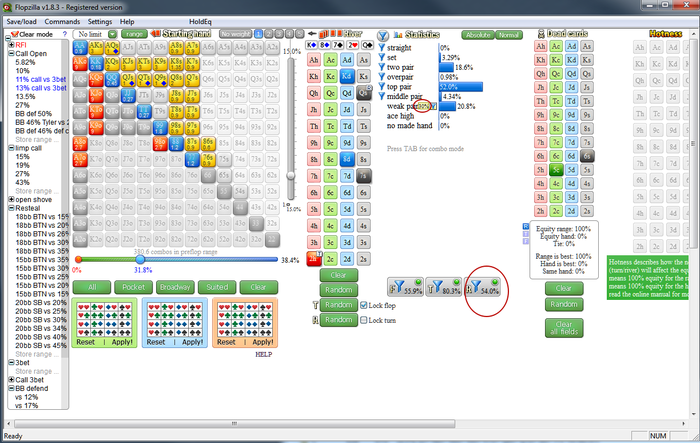The image size is (700, 443).
Task: Collapse the BB defend tree node
Action: 12,388
